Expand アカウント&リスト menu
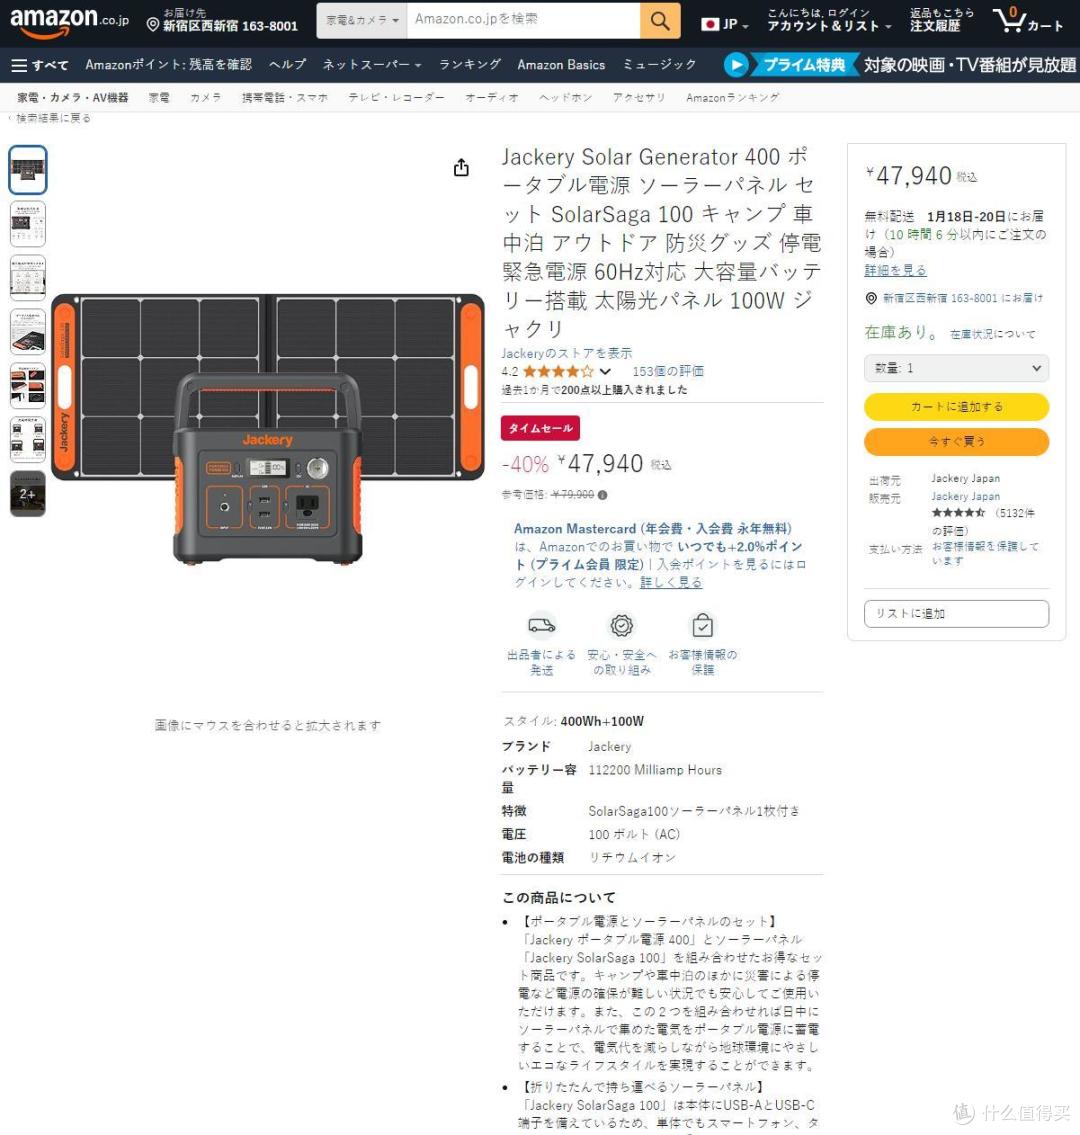Viewport: 1080px width, 1135px height. [830, 20]
